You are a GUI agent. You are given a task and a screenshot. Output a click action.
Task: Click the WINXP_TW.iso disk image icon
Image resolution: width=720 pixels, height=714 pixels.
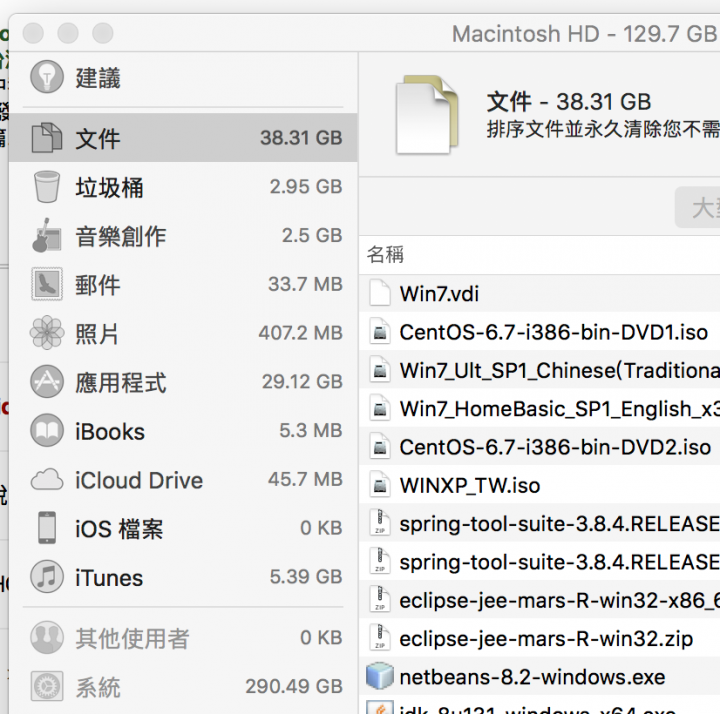pyautogui.click(x=380, y=485)
